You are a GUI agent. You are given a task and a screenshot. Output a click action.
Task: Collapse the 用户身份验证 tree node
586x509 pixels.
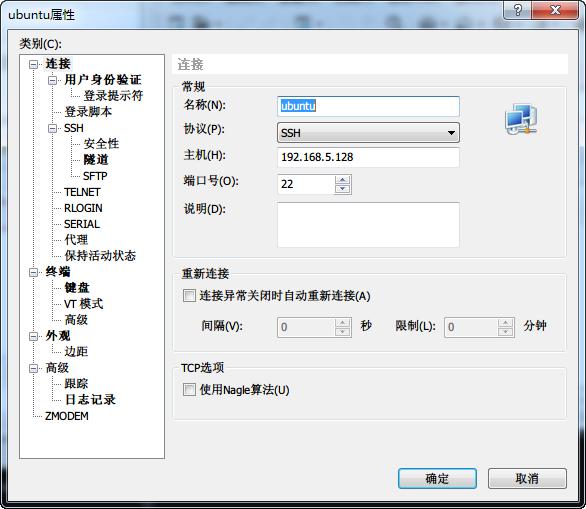(x=53, y=80)
